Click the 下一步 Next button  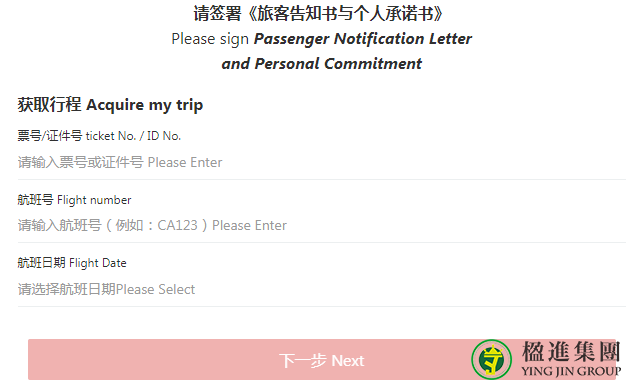322,360
